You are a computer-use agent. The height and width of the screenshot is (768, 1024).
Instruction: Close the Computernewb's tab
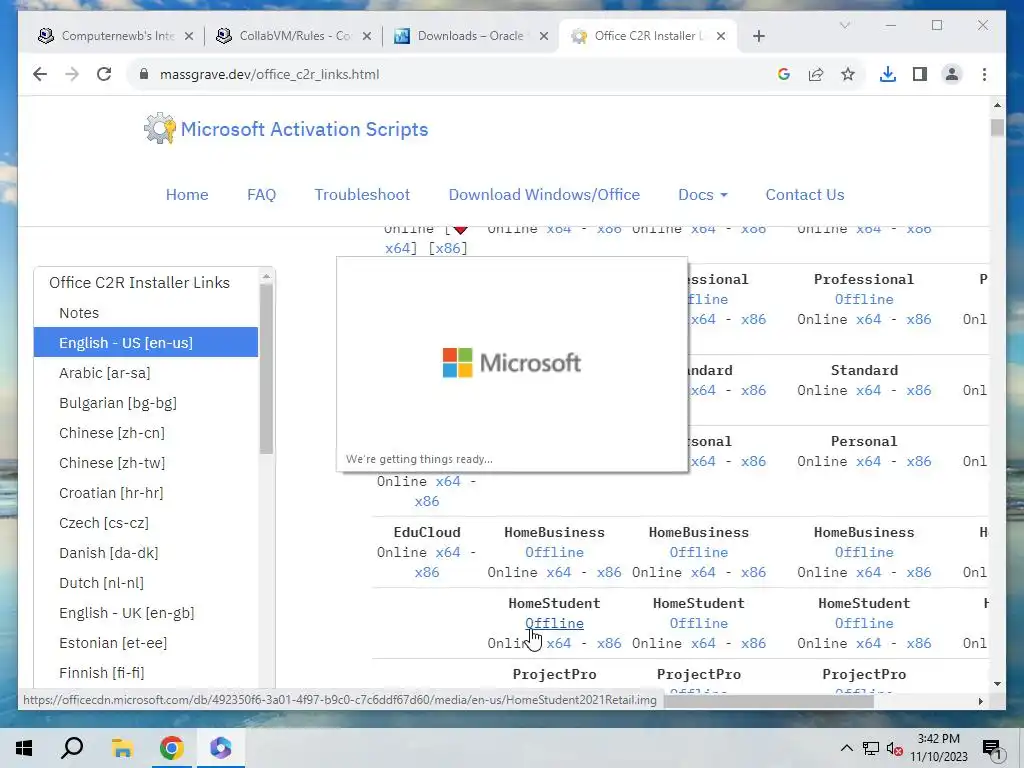[189, 36]
